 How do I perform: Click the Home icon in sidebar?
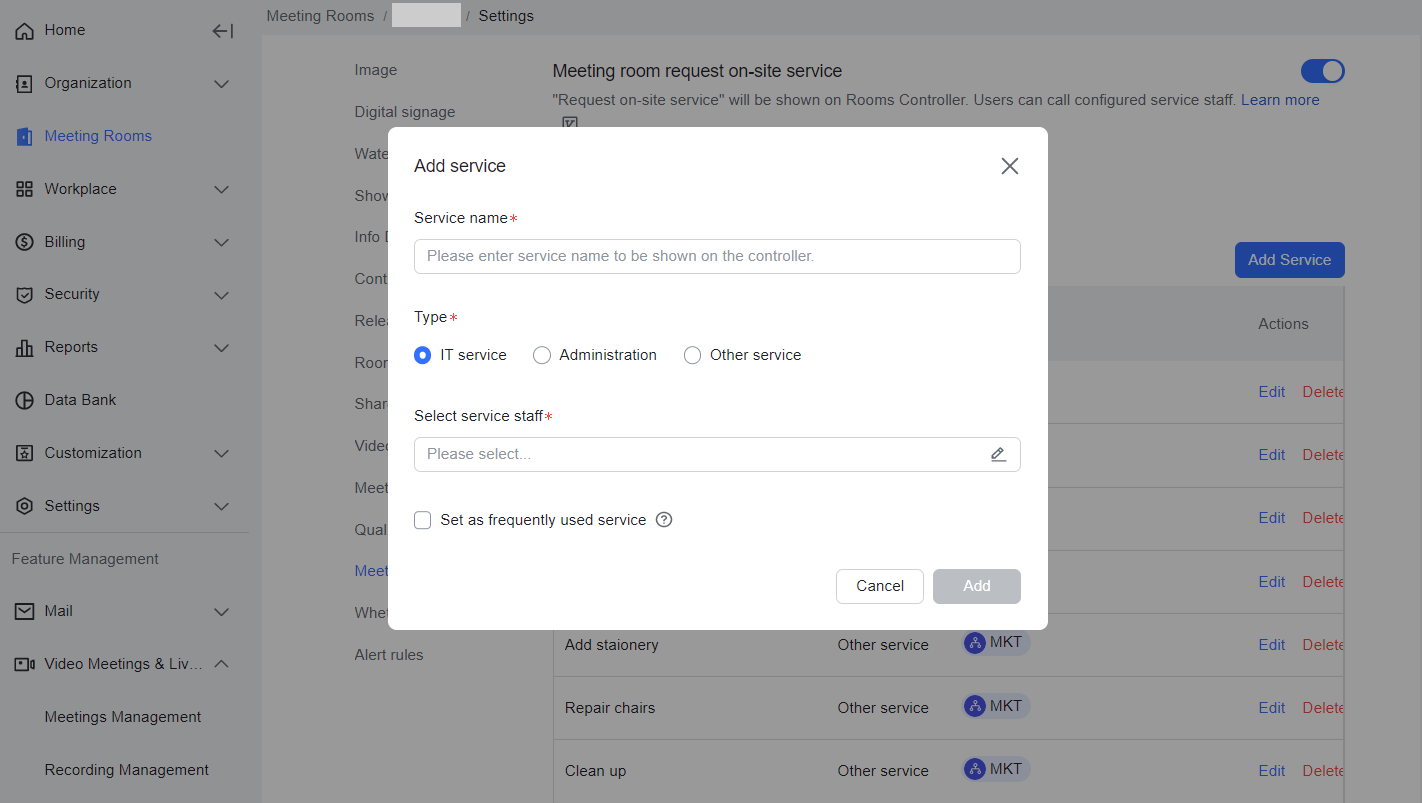tap(25, 31)
